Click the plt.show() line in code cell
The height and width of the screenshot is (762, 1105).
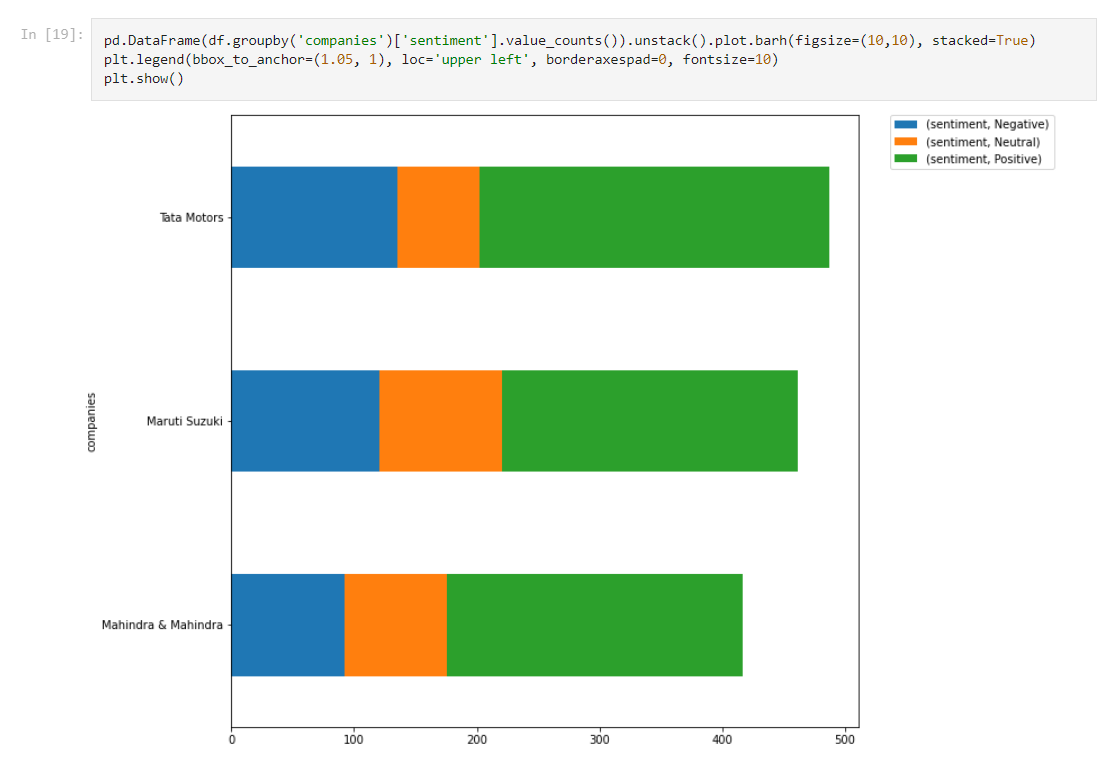(x=144, y=79)
